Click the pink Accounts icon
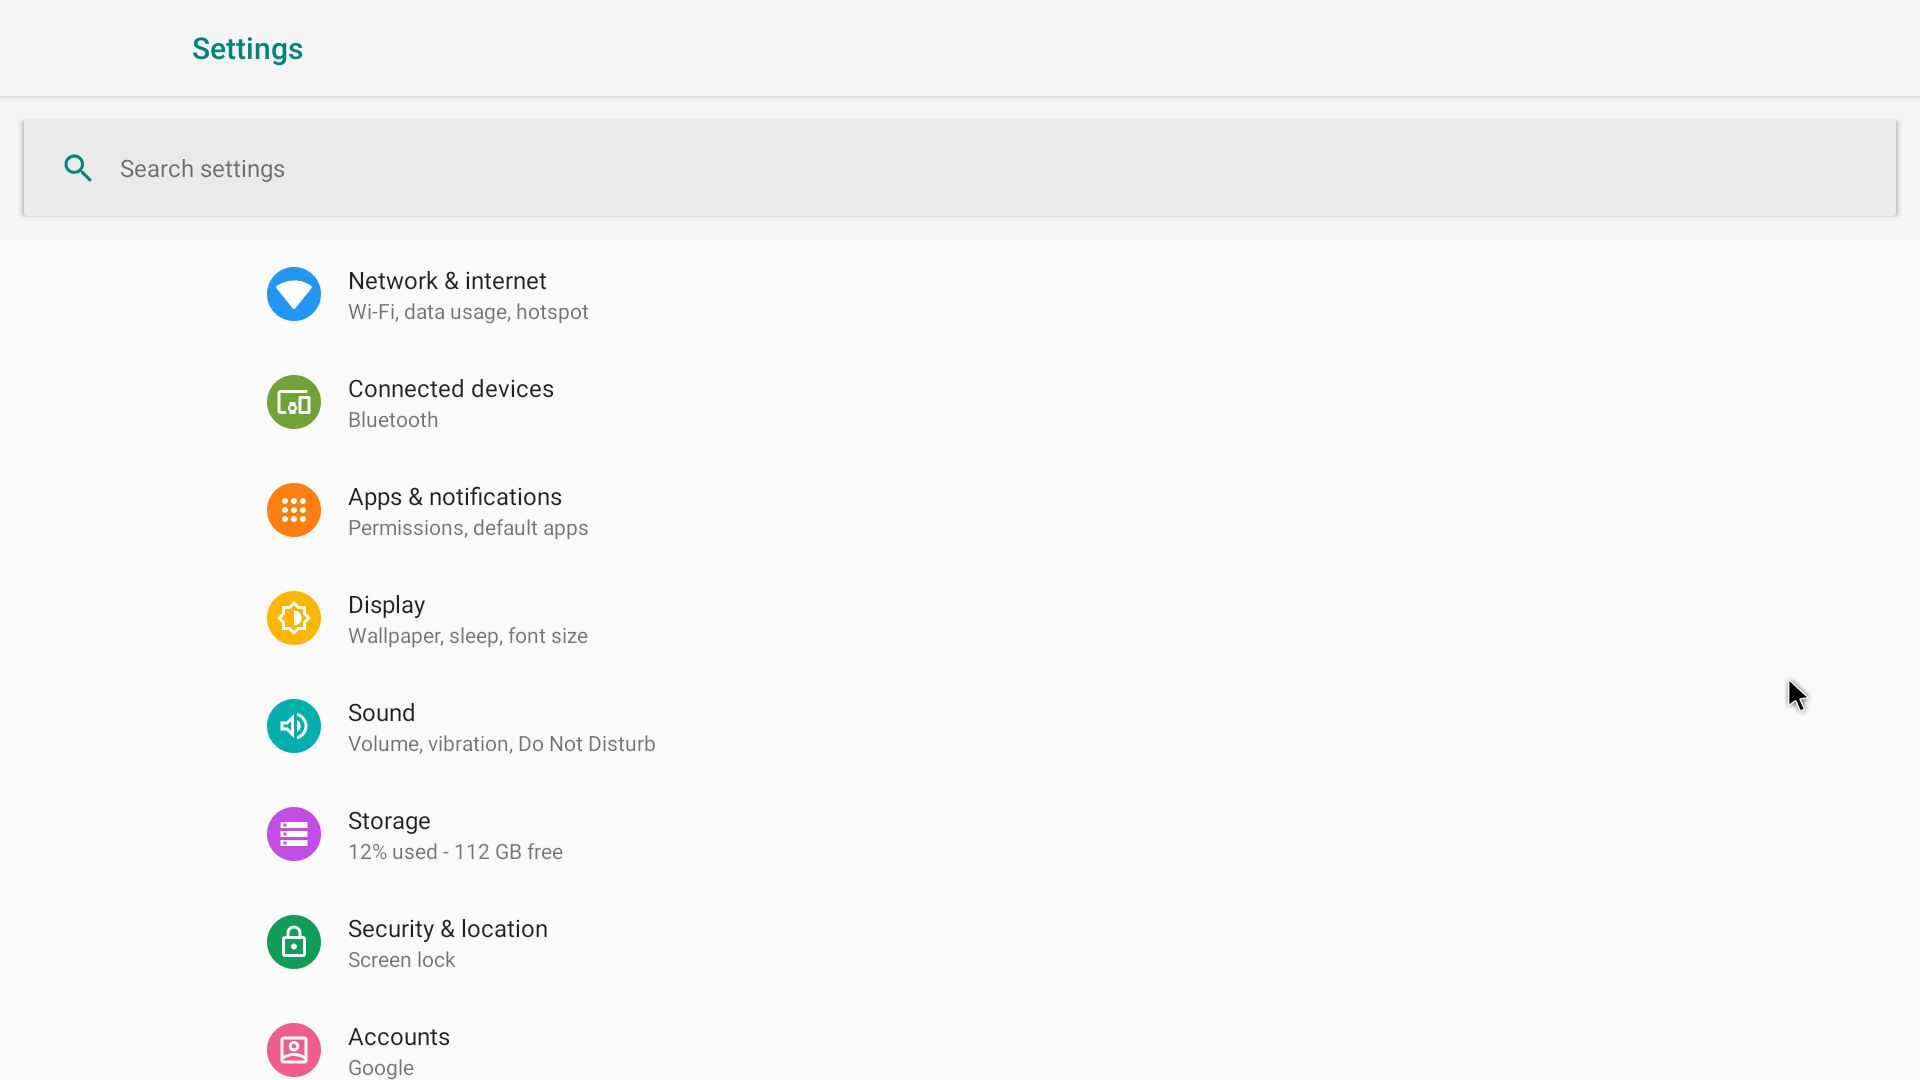Image resolution: width=1920 pixels, height=1080 pixels. tap(293, 1050)
